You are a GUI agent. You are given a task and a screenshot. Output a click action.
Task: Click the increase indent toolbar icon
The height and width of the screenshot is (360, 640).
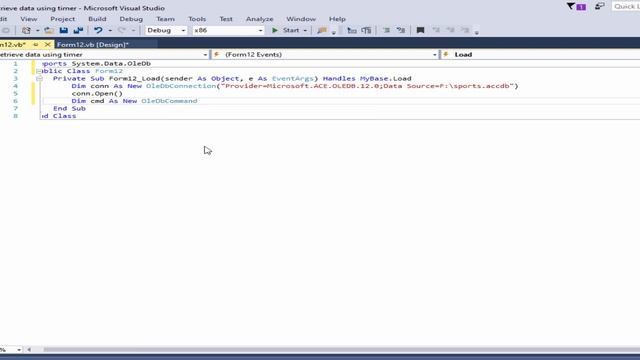pyautogui.click(x=401, y=30)
